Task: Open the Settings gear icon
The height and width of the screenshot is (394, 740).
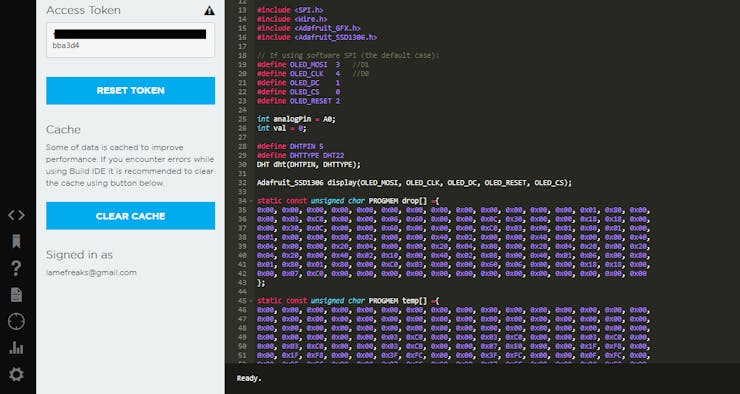Action: 16,375
